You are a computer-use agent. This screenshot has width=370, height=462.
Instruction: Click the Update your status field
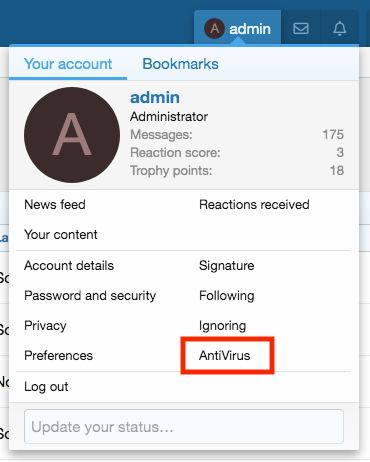tap(184, 427)
